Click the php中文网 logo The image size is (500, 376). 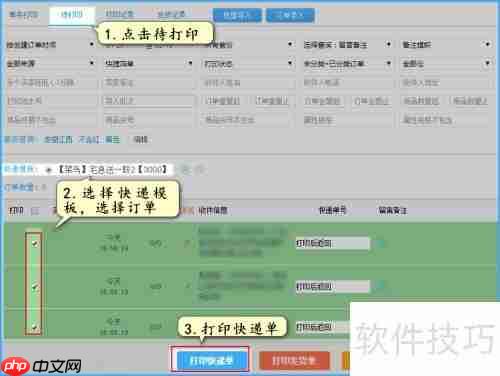pos(41,366)
